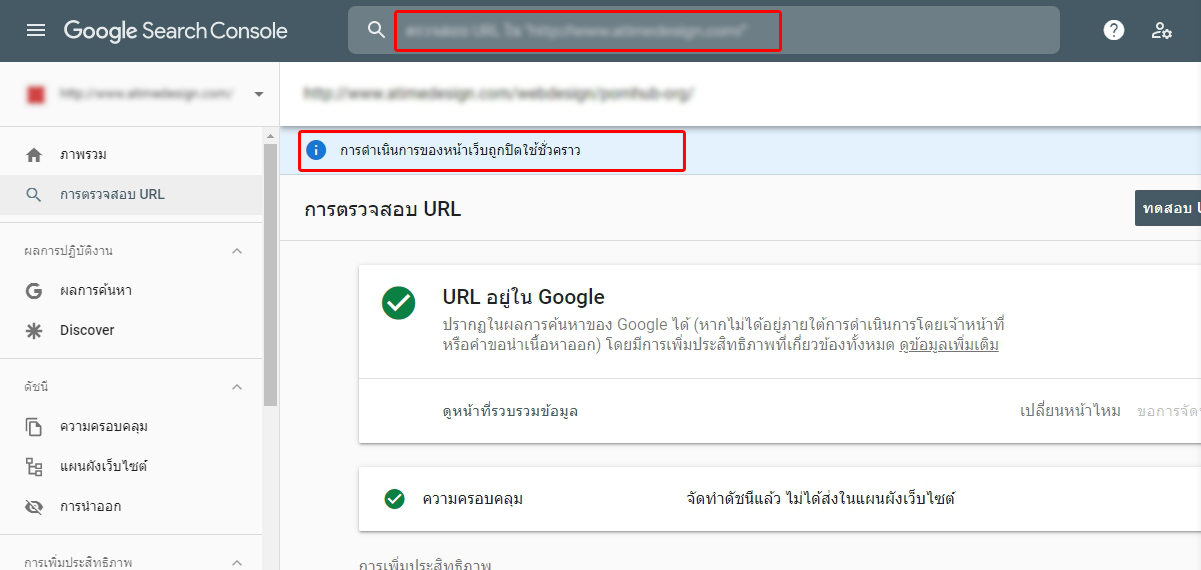This screenshot has width=1201, height=570.
Task: Click the Google Search Console logo
Action: (x=176, y=31)
